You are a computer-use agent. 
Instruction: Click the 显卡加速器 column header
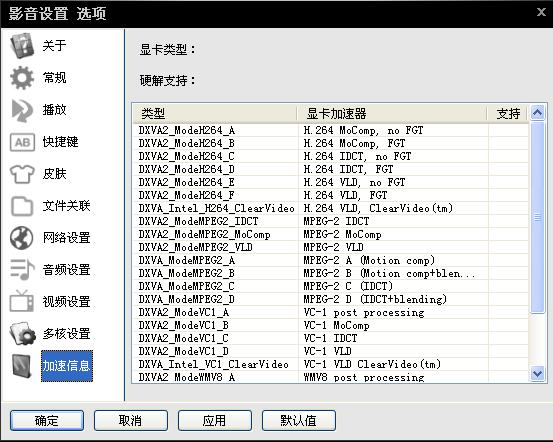point(392,114)
